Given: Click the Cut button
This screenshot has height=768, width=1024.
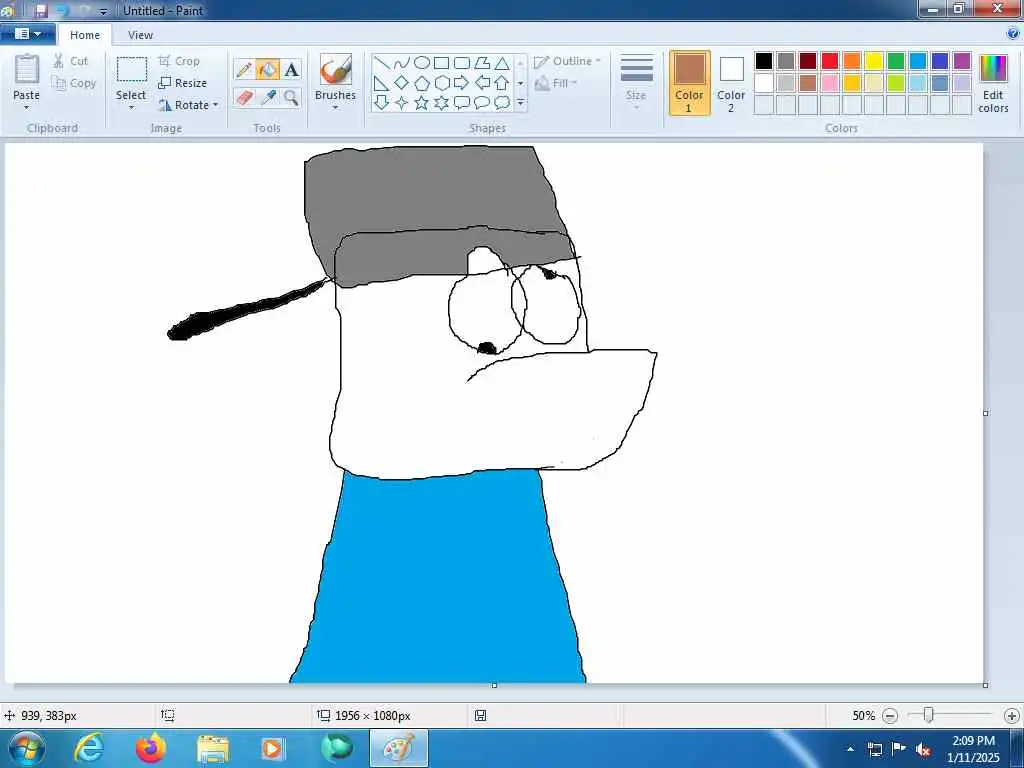Looking at the screenshot, I should 71,61.
